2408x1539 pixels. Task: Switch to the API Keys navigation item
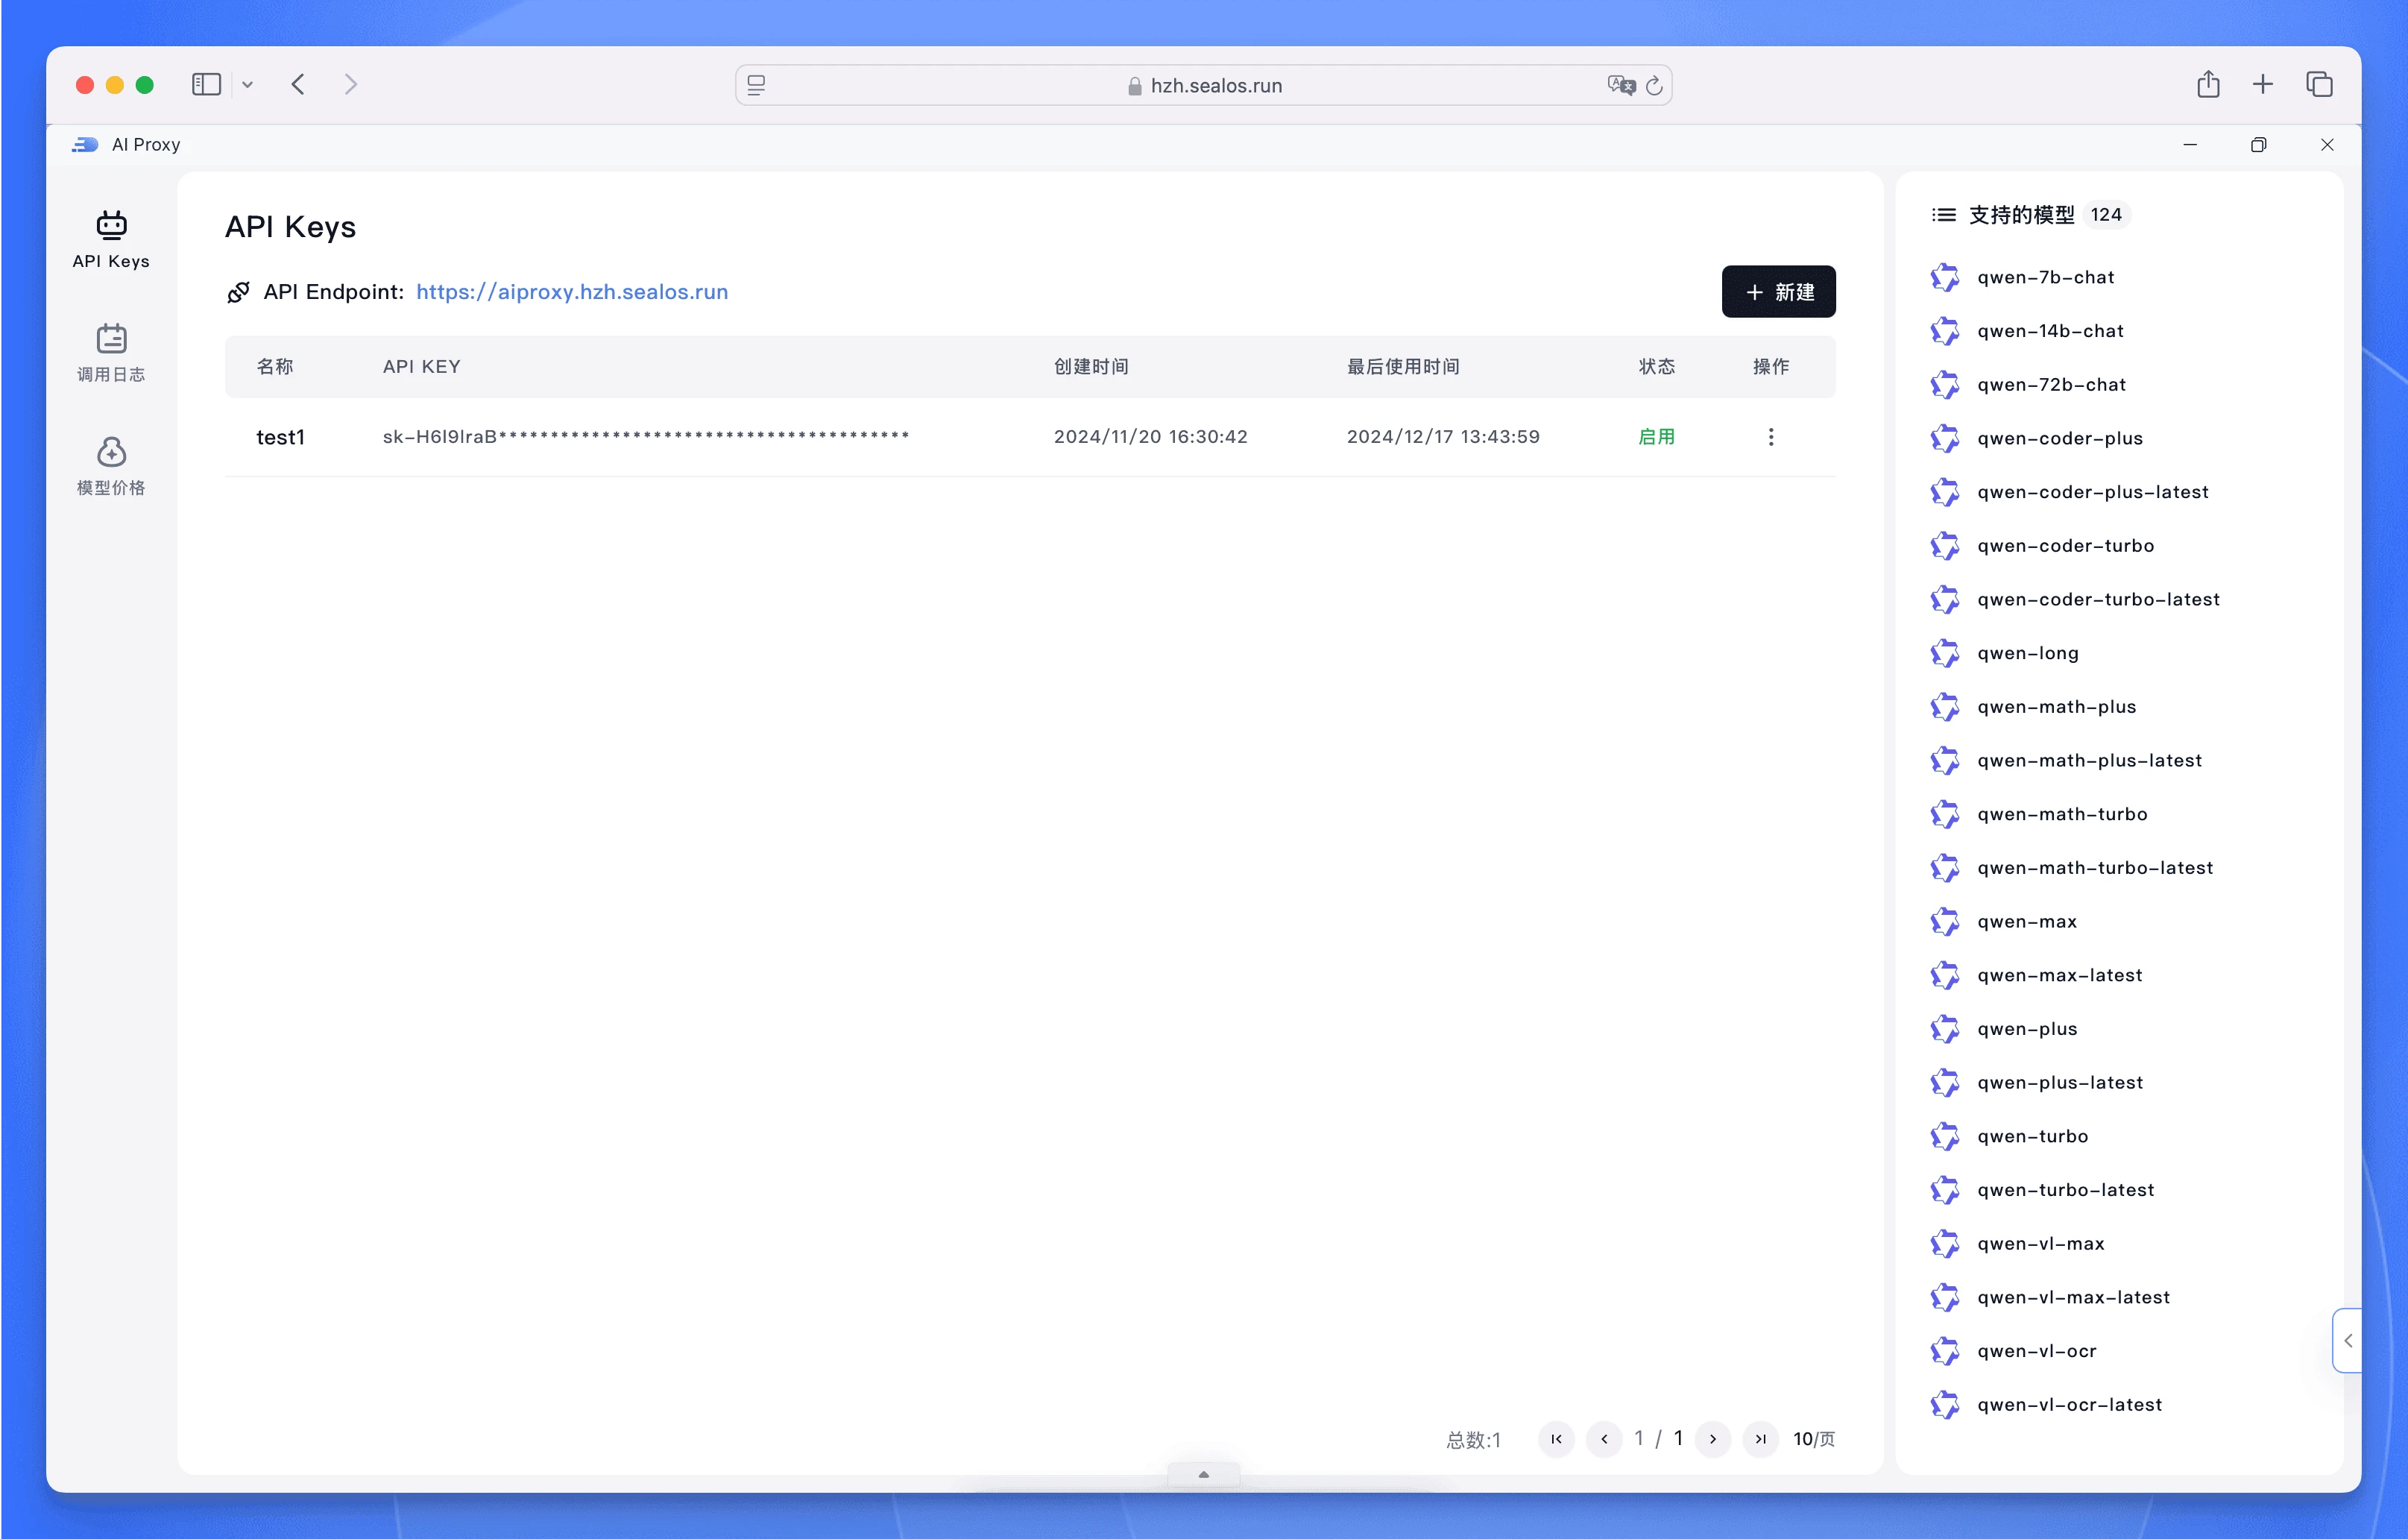pyautogui.click(x=111, y=240)
